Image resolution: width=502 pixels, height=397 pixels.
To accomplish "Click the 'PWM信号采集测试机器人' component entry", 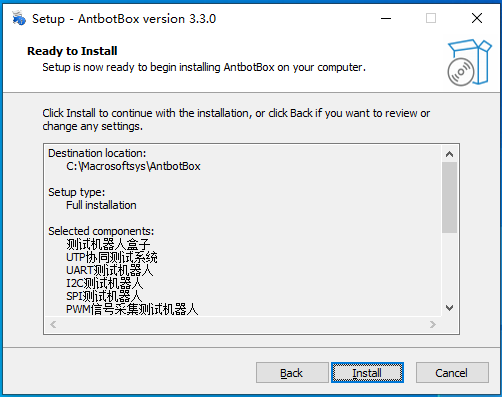I will click(x=132, y=309).
